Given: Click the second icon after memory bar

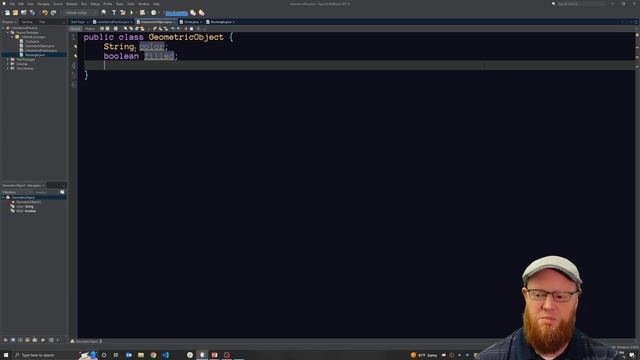Looking at the screenshot, I should point(202,13).
